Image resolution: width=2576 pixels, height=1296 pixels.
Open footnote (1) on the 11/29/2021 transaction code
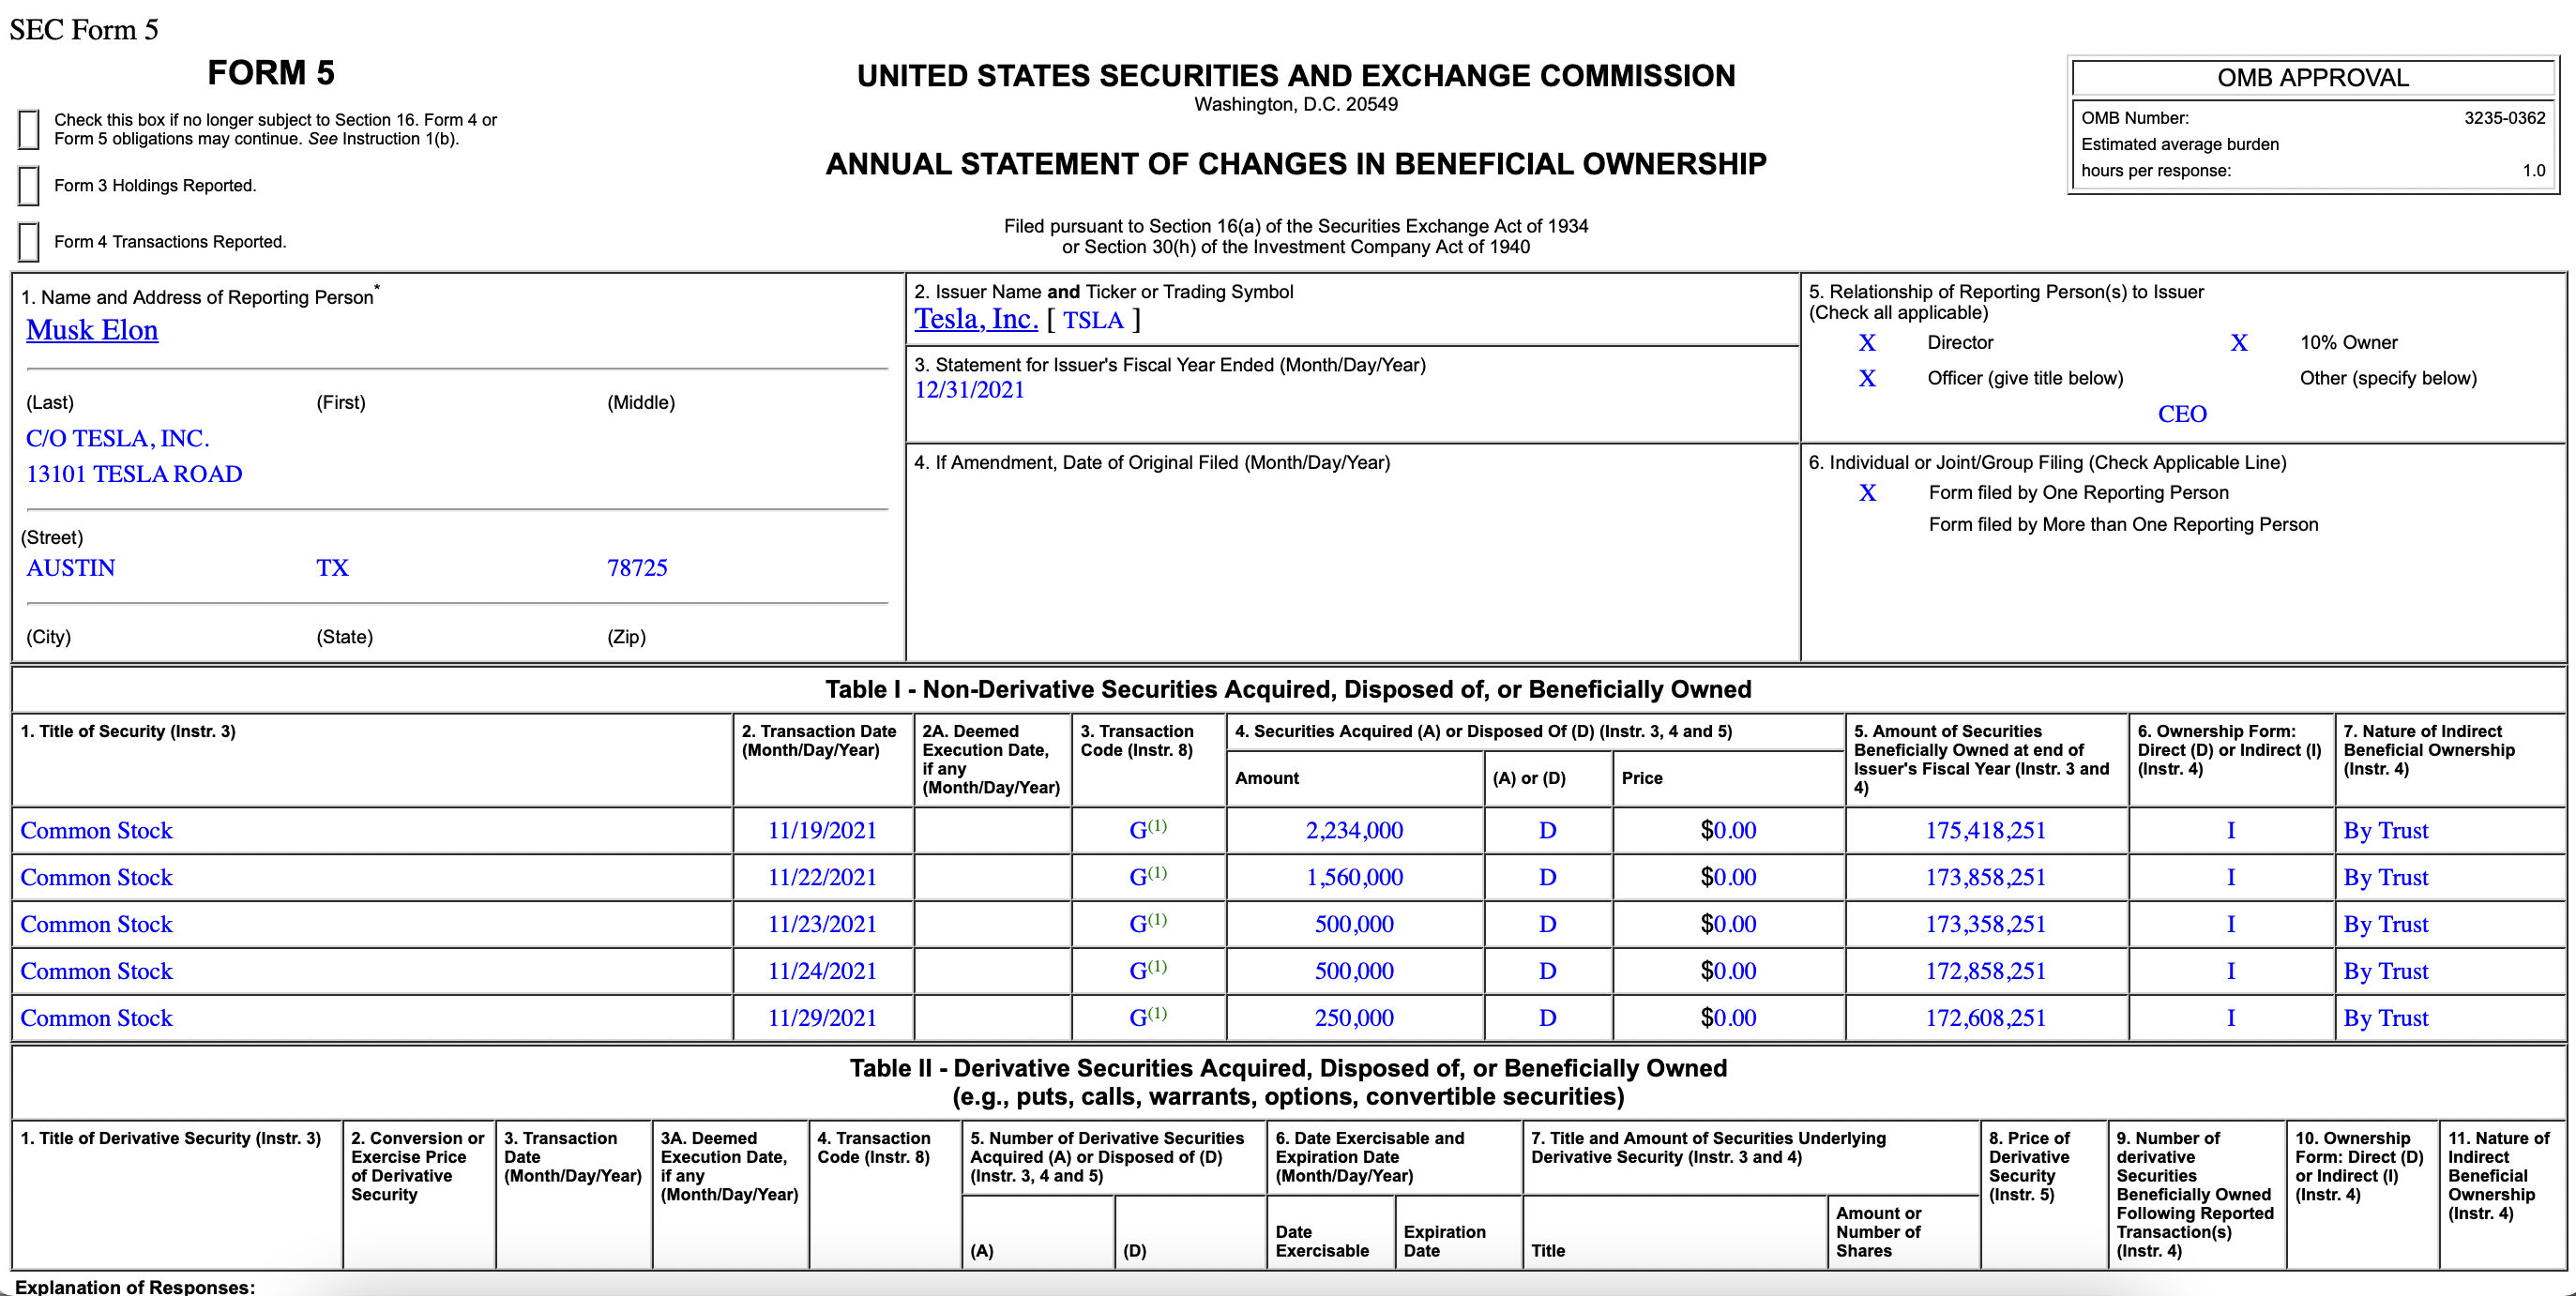(x=1157, y=1014)
